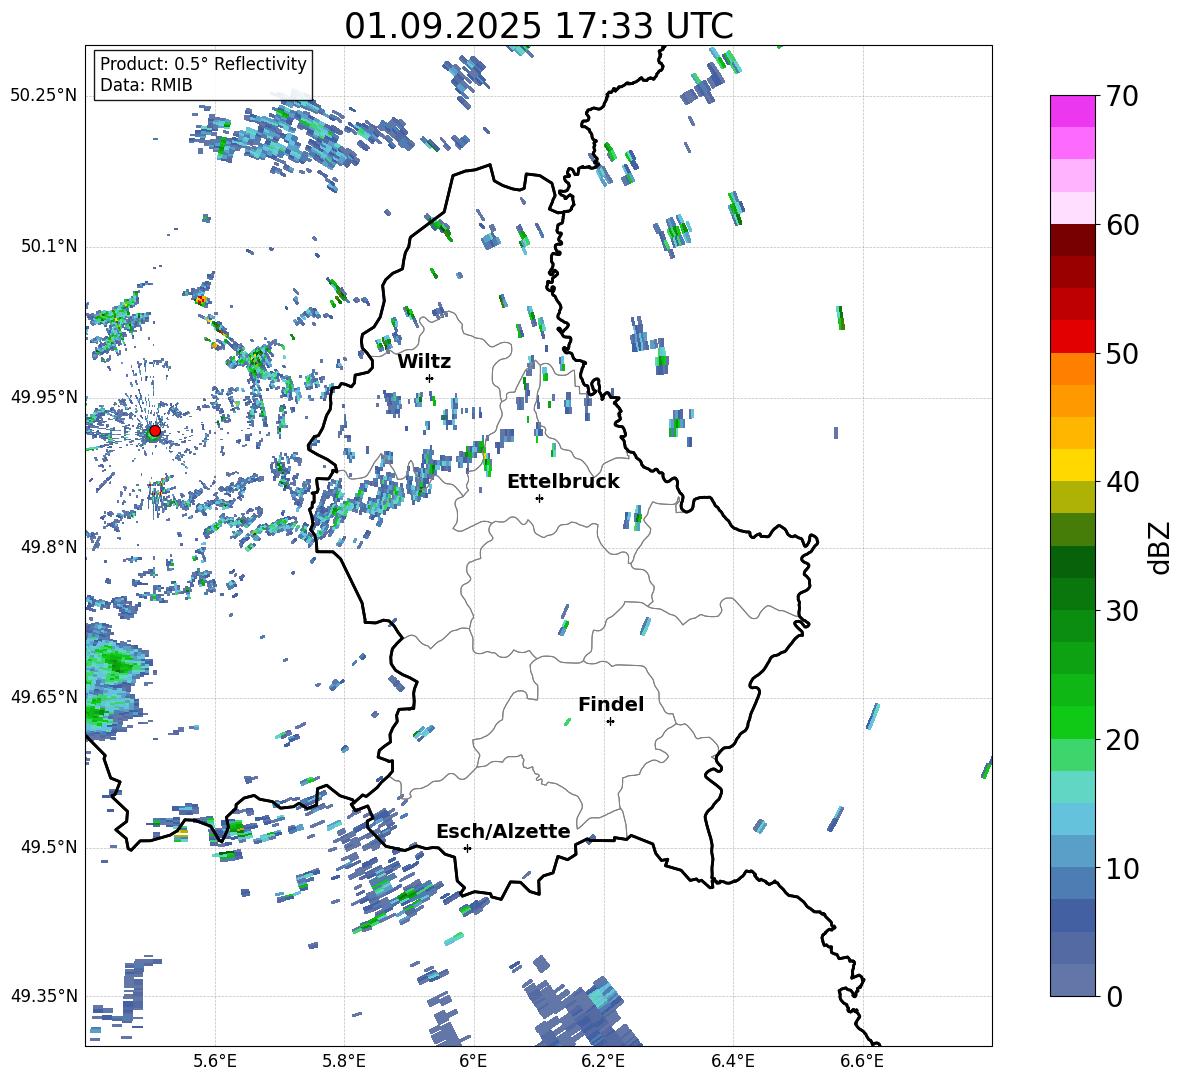This screenshot has width=1184, height=1081.
Task: Click the title text 01.09.2025 17:33 UTC
Action: coord(538,26)
